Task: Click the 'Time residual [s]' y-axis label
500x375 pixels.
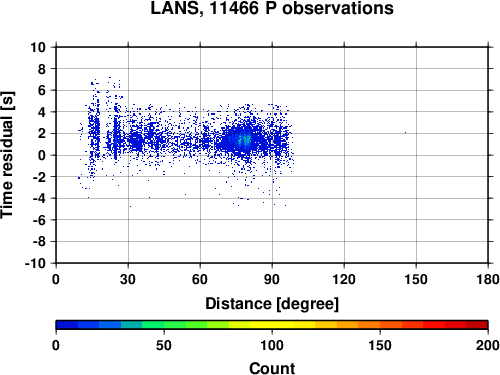Action: (7, 155)
